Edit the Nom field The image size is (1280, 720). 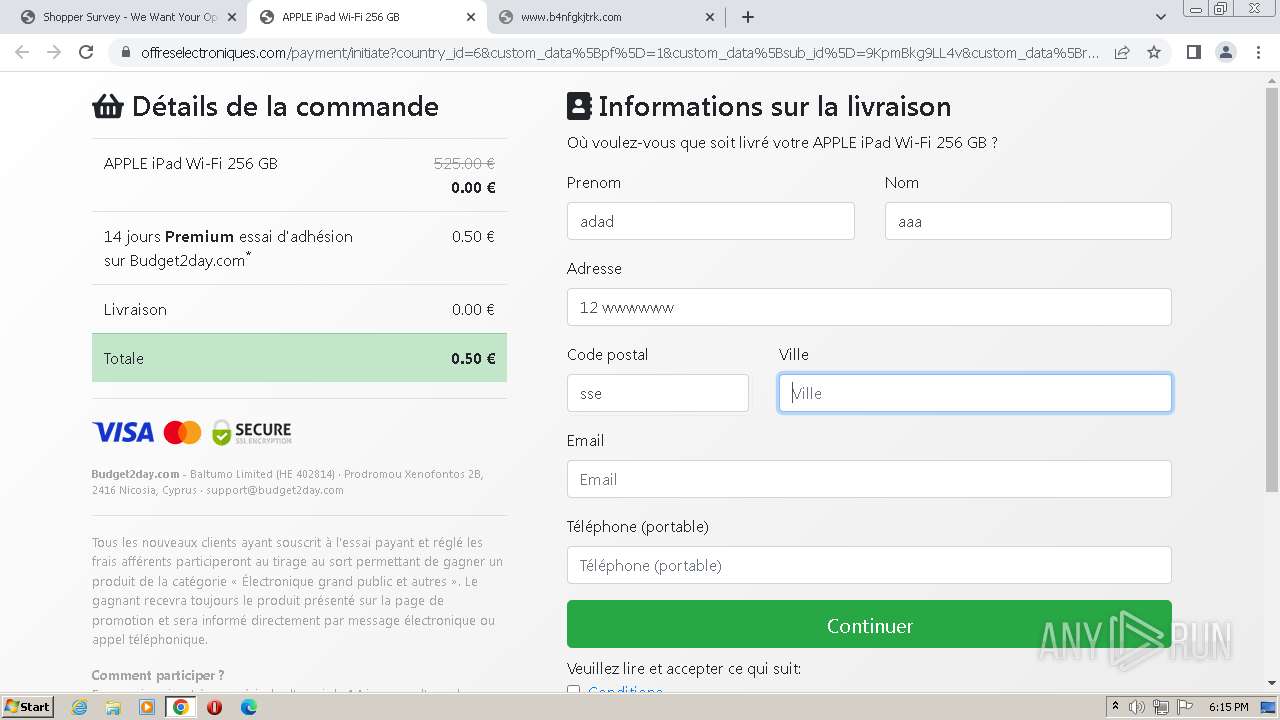point(1028,221)
